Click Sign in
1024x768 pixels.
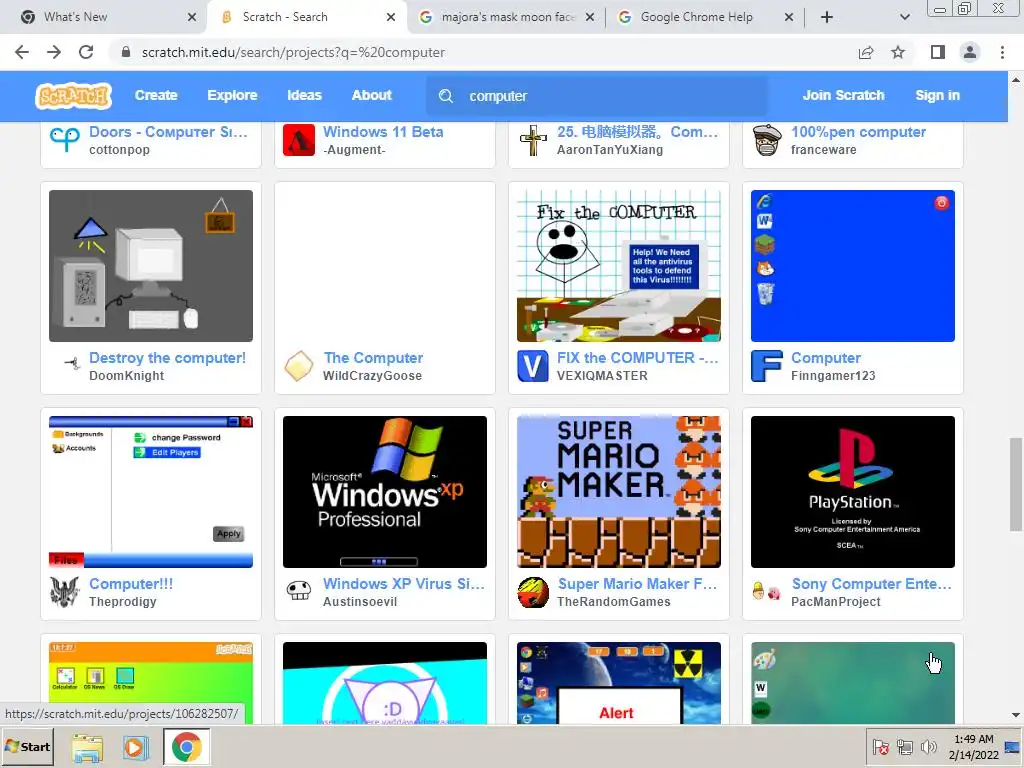click(937, 95)
